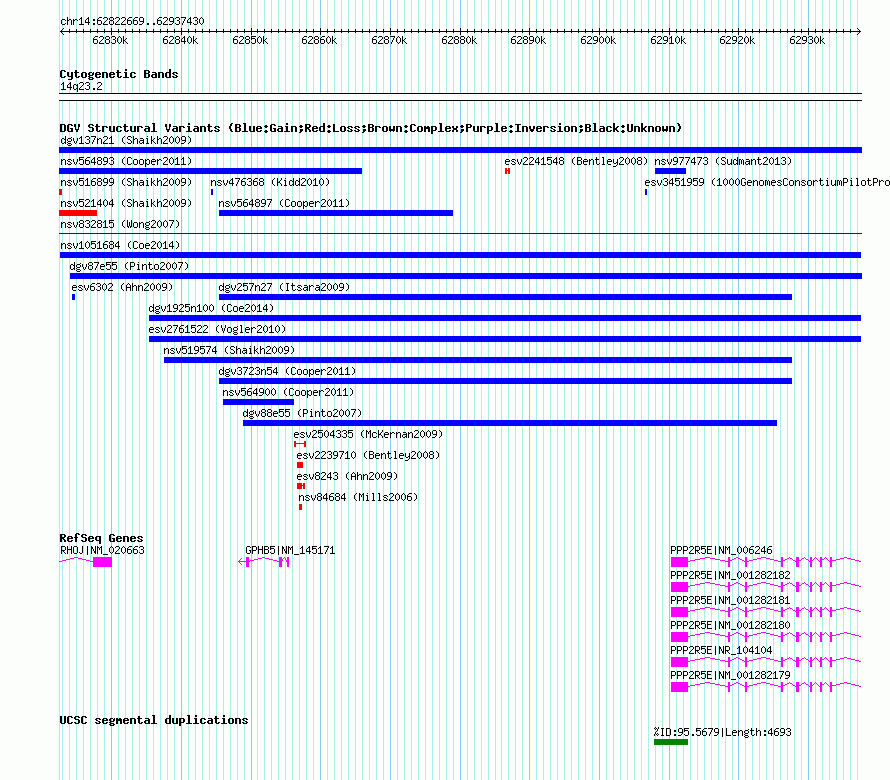The width and height of the screenshot is (890, 780).
Task: Click the esv2241548 (Bentley2008) red marker
Action: pyautogui.click(x=507, y=171)
